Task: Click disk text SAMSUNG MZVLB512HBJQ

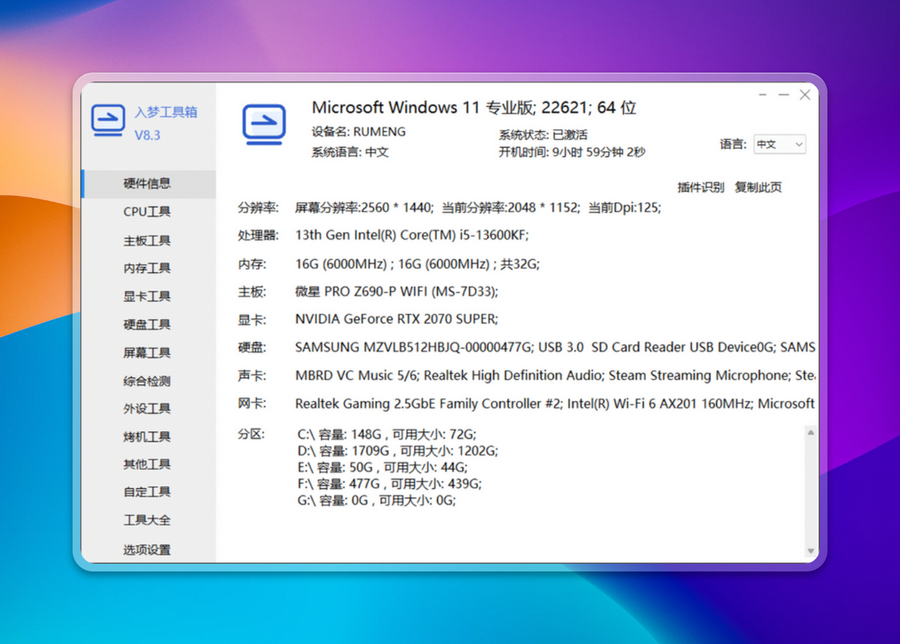Action: click(555, 347)
